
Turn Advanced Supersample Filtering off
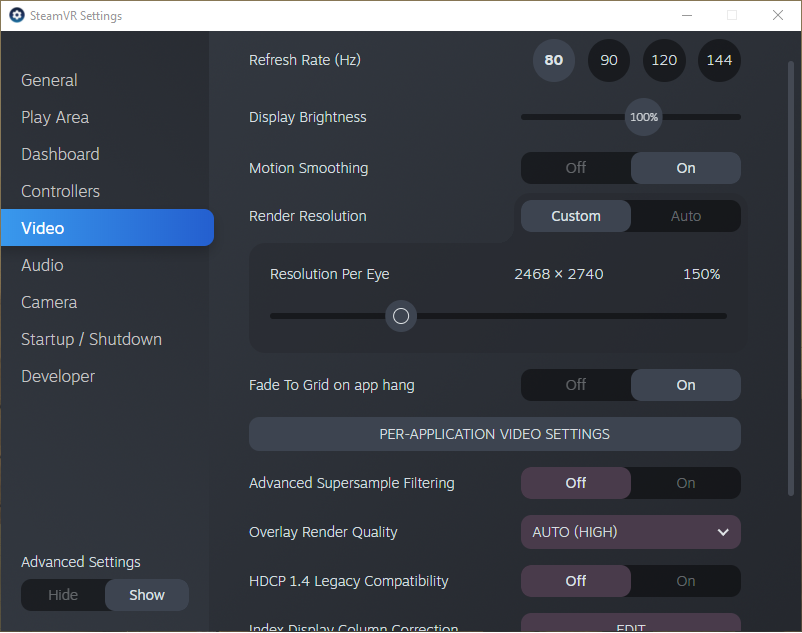coord(576,483)
